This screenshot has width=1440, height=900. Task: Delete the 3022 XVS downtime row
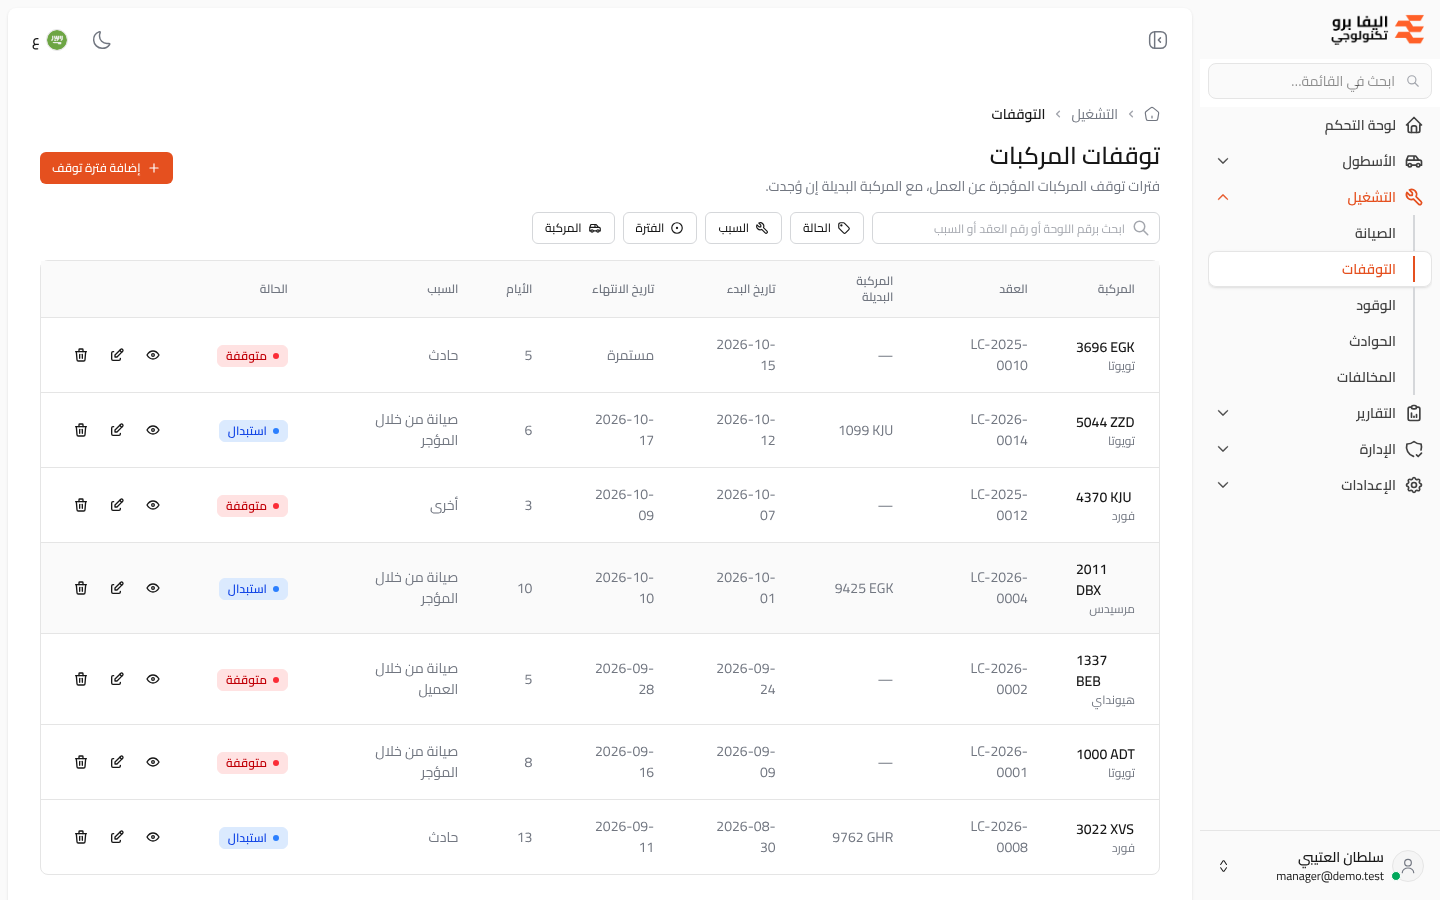click(x=81, y=837)
